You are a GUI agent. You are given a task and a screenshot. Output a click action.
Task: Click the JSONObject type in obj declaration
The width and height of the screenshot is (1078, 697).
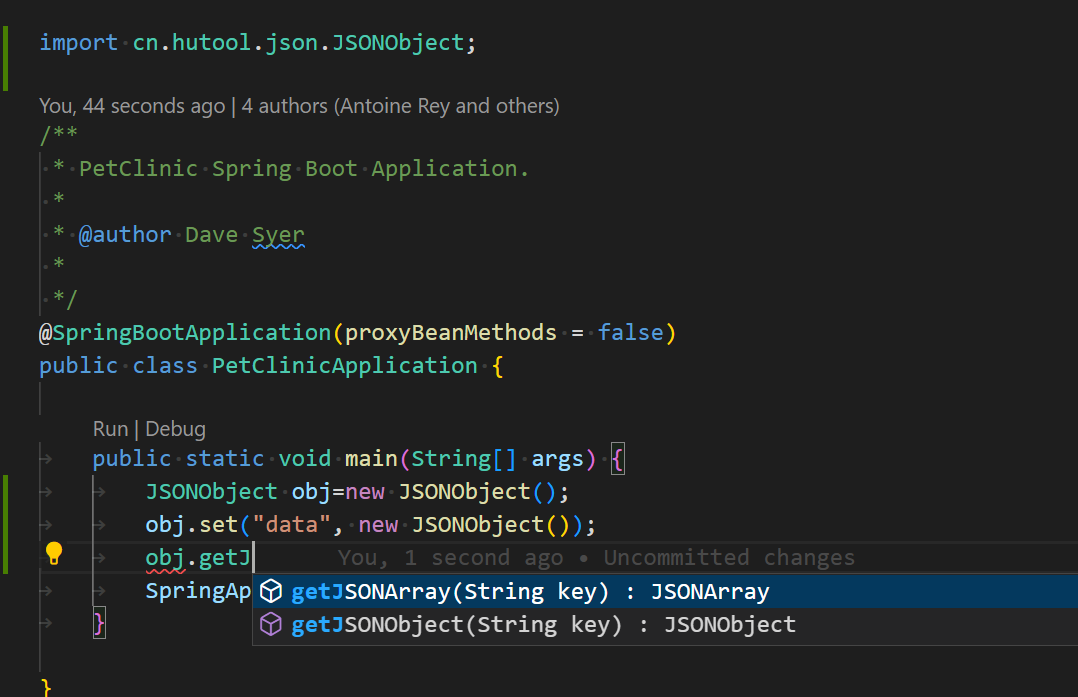(211, 491)
